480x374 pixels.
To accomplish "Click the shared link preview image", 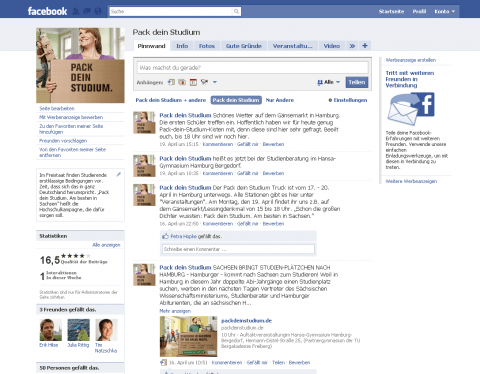I will click(x=188, y=336).
